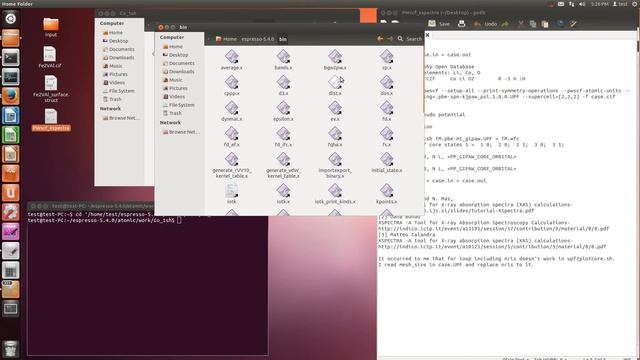Cut selection using gedit scissors icon
Screen dimensions: 640x360
pyautogui.click(x=521, y=24)
